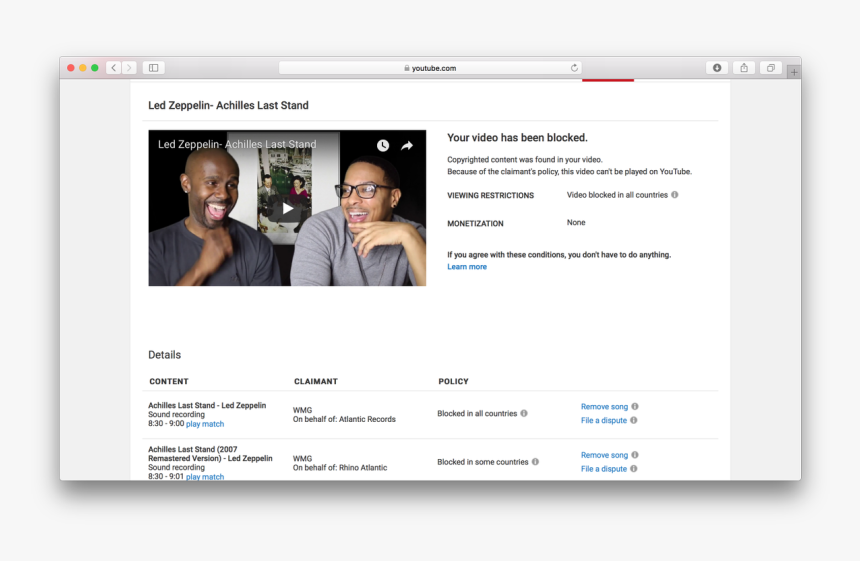Click 'On behalf of: Rhino Atlantic' text

[x=340, y=468]
